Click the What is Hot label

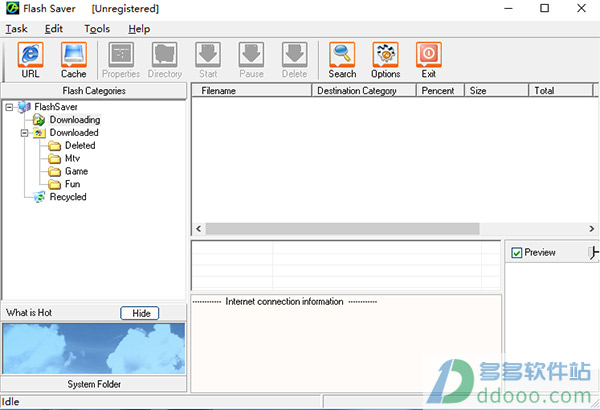29,313
